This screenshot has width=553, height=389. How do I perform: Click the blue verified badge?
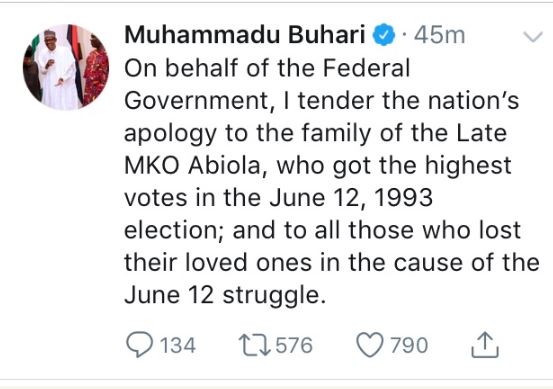pyautogui.click(x=384, y=35)
